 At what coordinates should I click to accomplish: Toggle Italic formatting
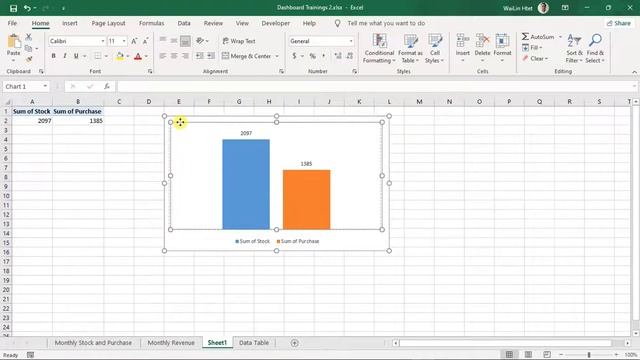[x=64, y=56]
